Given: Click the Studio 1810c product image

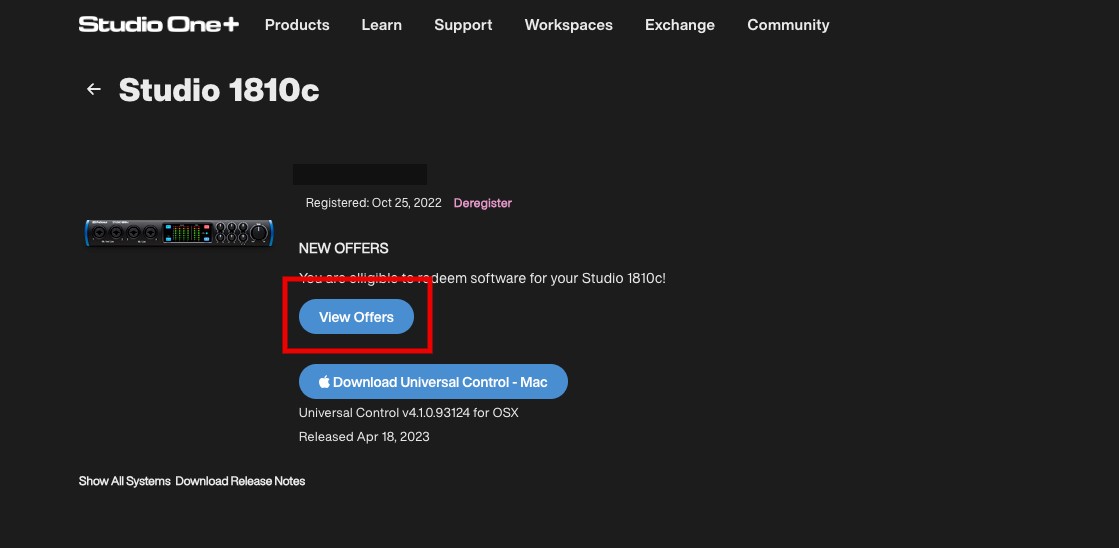Looking at the screenshot, I should coord(179,233).
